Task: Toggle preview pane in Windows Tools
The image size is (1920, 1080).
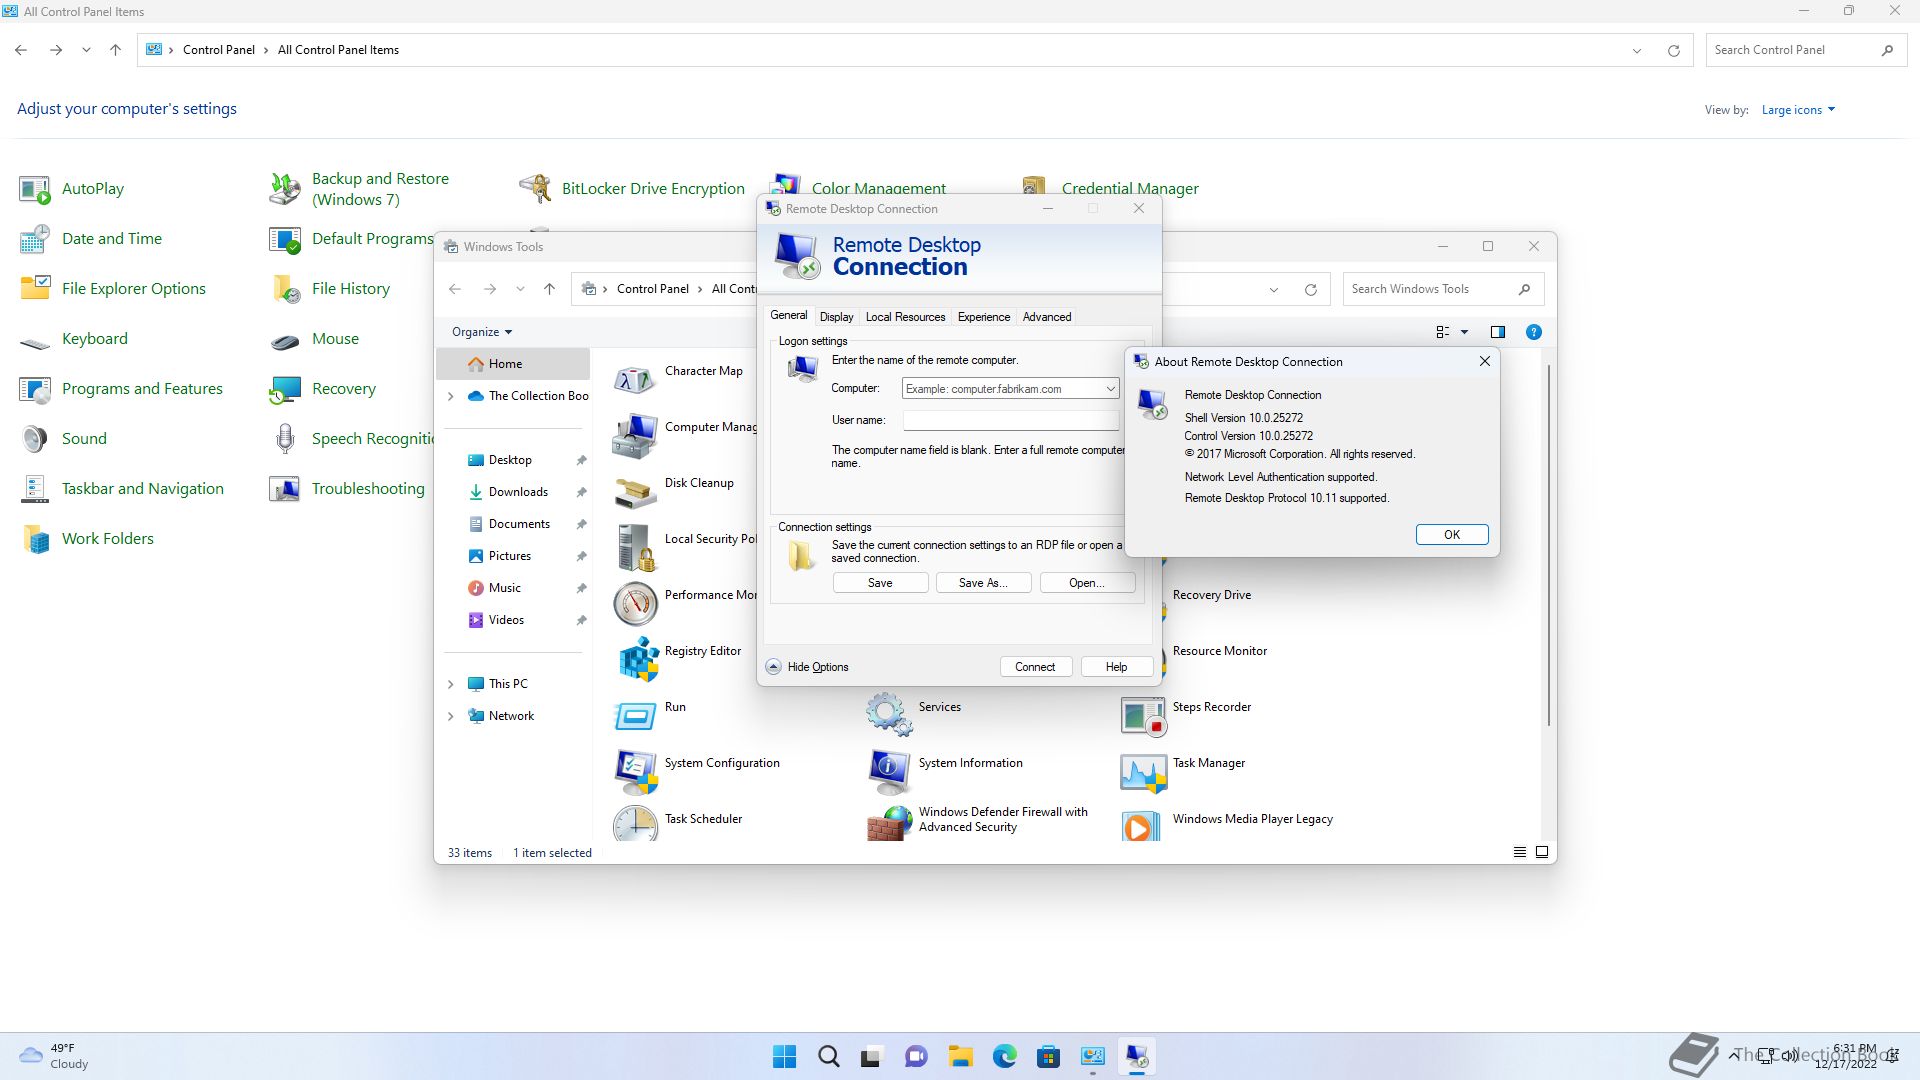Action: (x=1497, y=332)
